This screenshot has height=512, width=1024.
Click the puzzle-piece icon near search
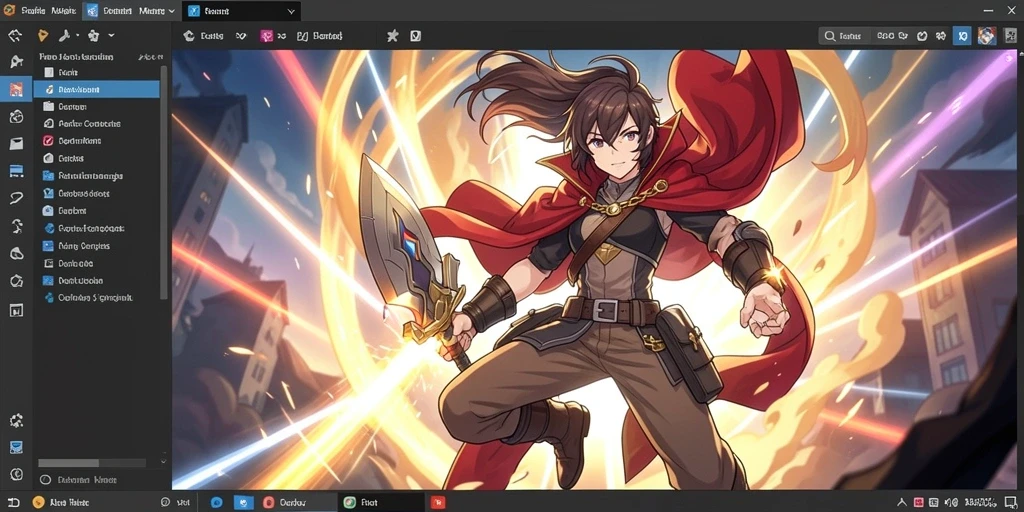(x=941, y=36)
